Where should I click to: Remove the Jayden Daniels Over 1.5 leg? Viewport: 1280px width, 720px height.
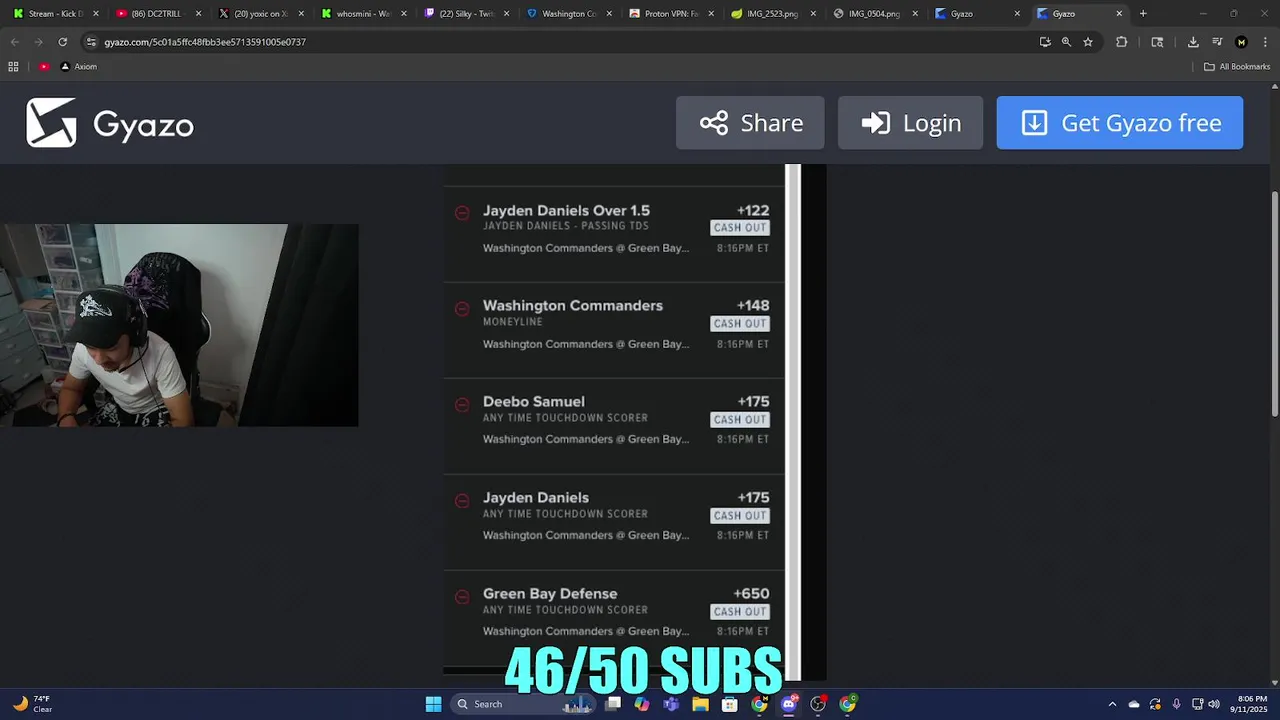462,212
